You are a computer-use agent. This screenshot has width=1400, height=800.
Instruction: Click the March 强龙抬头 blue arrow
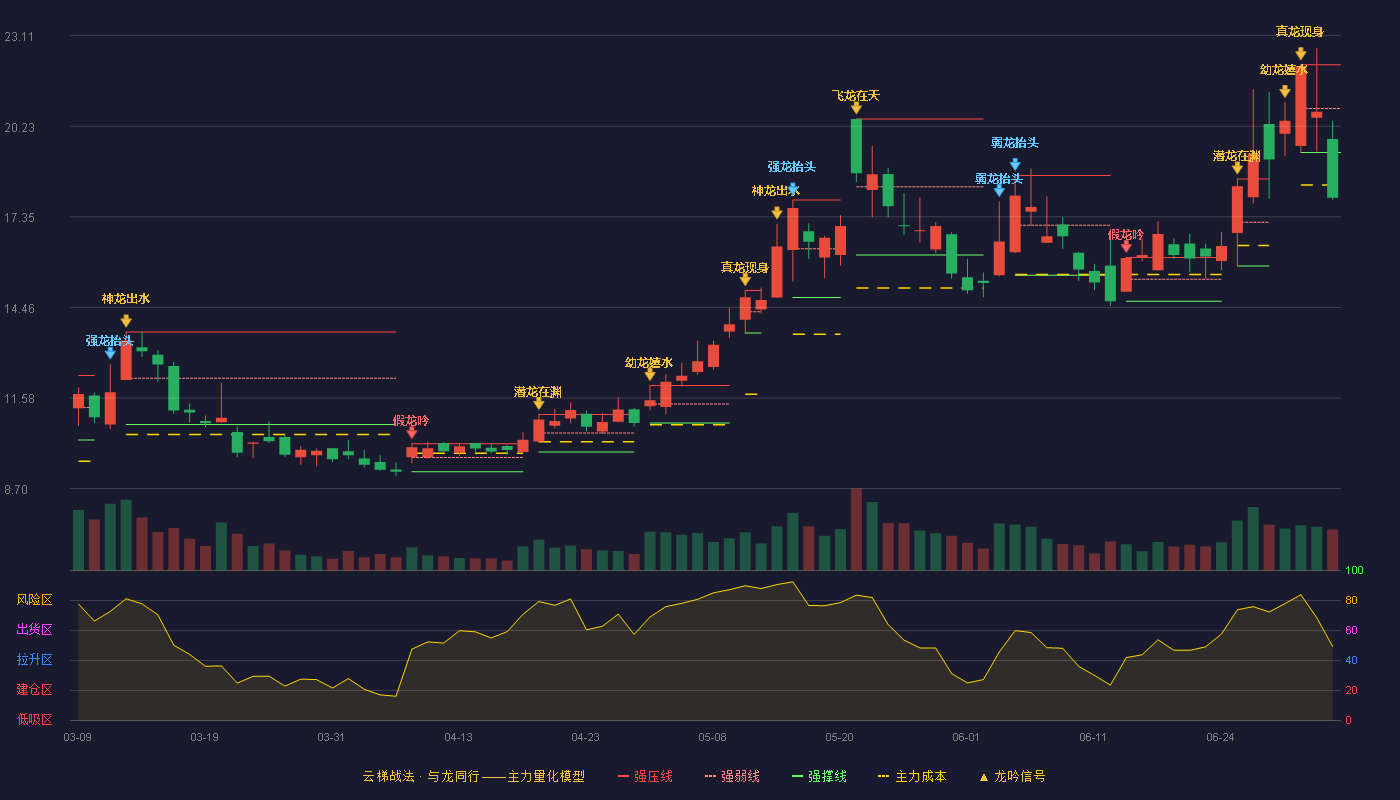coord(110,353)
